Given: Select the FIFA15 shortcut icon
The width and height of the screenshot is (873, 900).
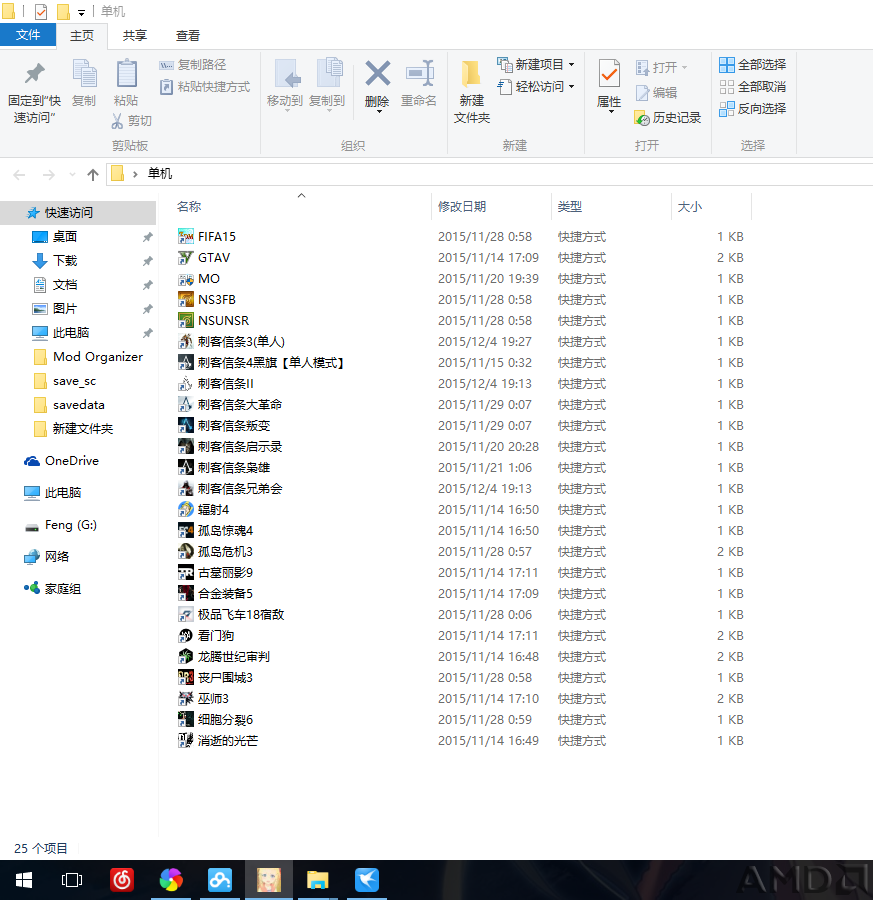Looking at the screenshot, I should tap(185, 236).
